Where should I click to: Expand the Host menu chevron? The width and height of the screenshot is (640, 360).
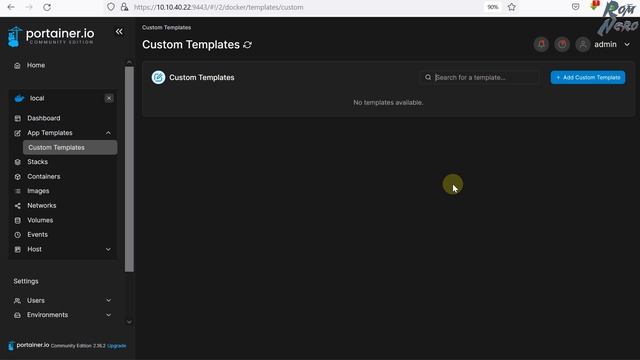108,249
